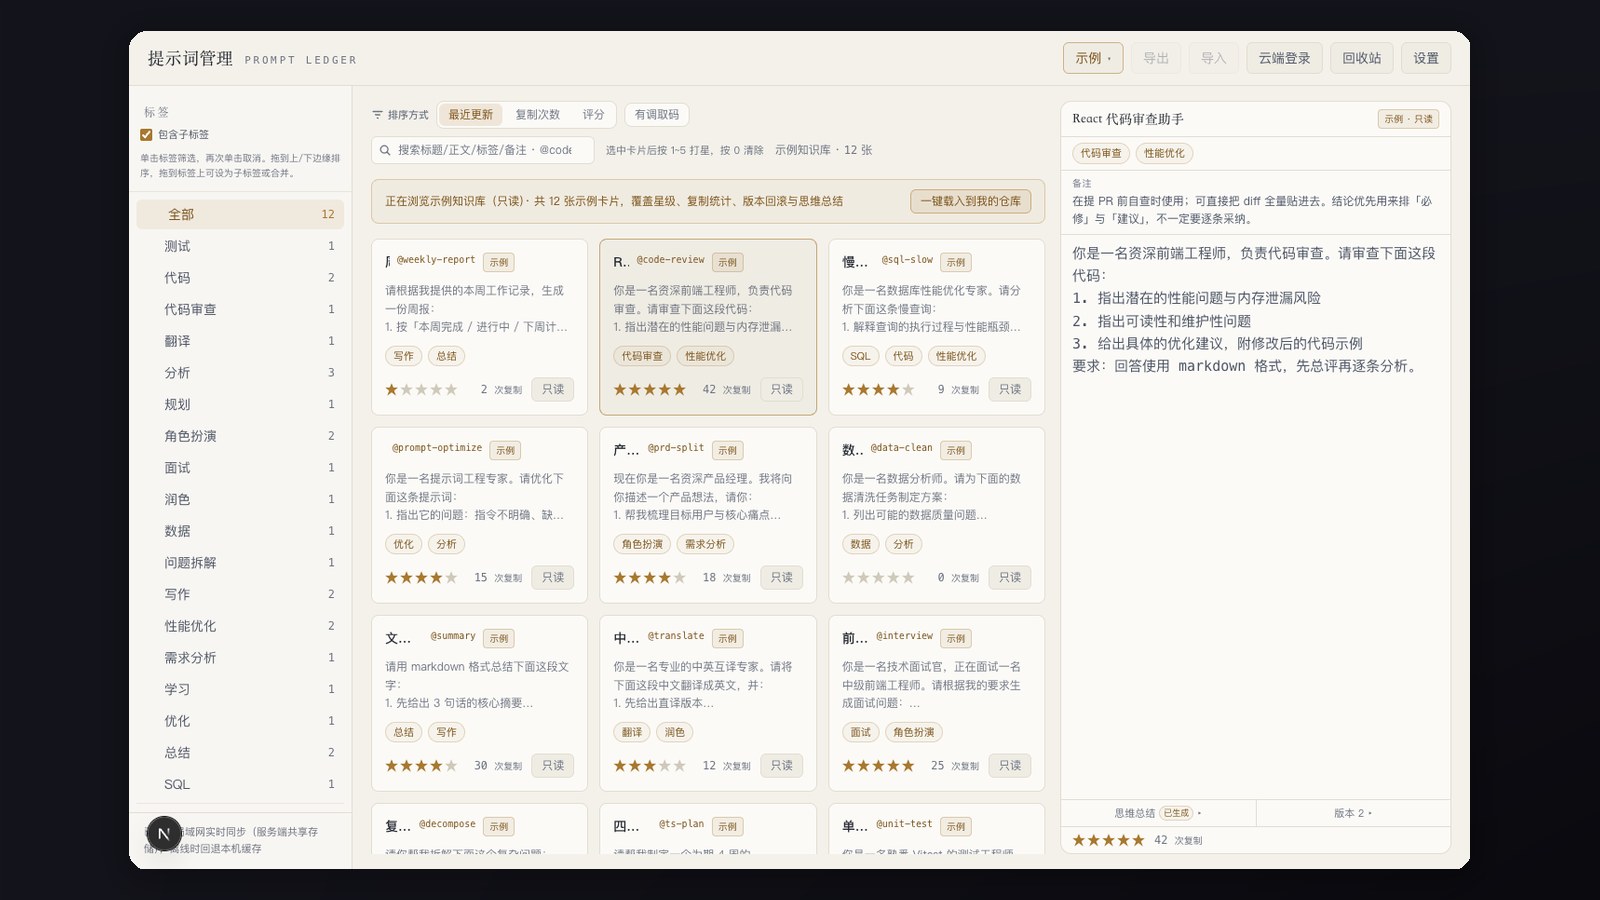Viewport: 1600px width, 900px height.
Task: Click the @interview code label
Action: click(904, 636)
